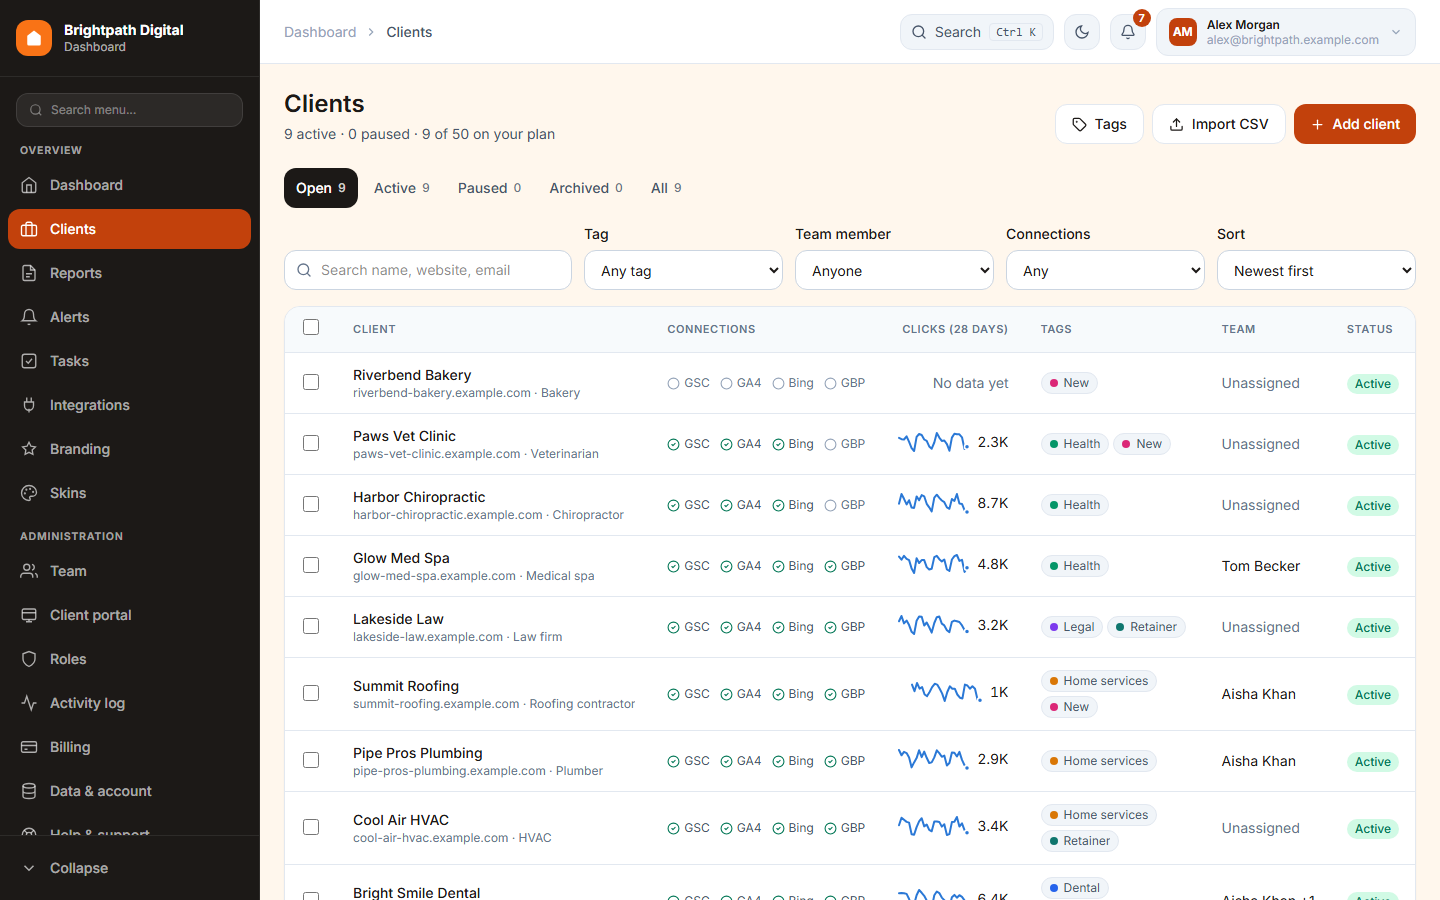Open Billing via the card icon
The width and height of the screenshot is (1440, 900).
tap(29, 747)
